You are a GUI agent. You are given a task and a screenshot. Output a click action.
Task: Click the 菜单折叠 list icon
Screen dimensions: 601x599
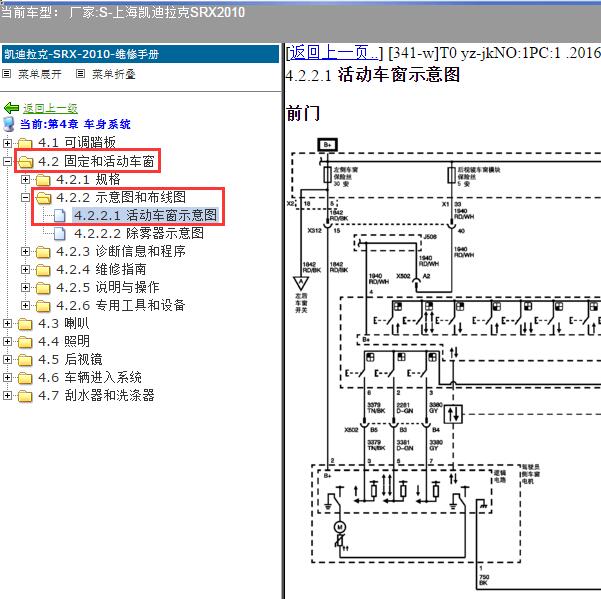click(x=80, y=73)
